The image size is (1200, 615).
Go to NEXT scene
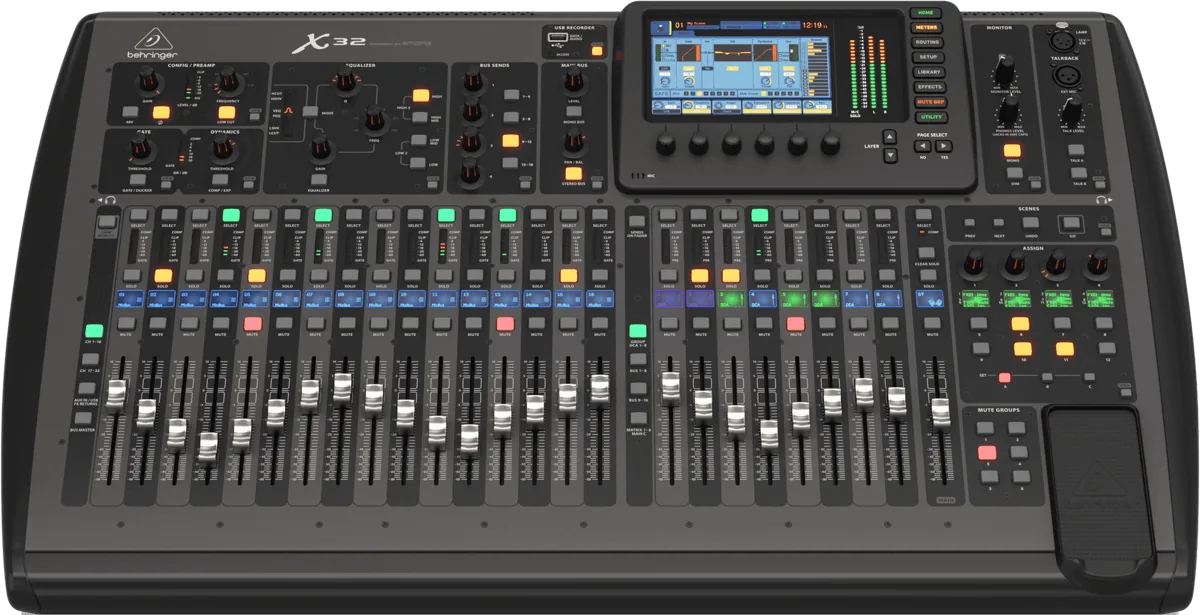(x=999, y=223)
